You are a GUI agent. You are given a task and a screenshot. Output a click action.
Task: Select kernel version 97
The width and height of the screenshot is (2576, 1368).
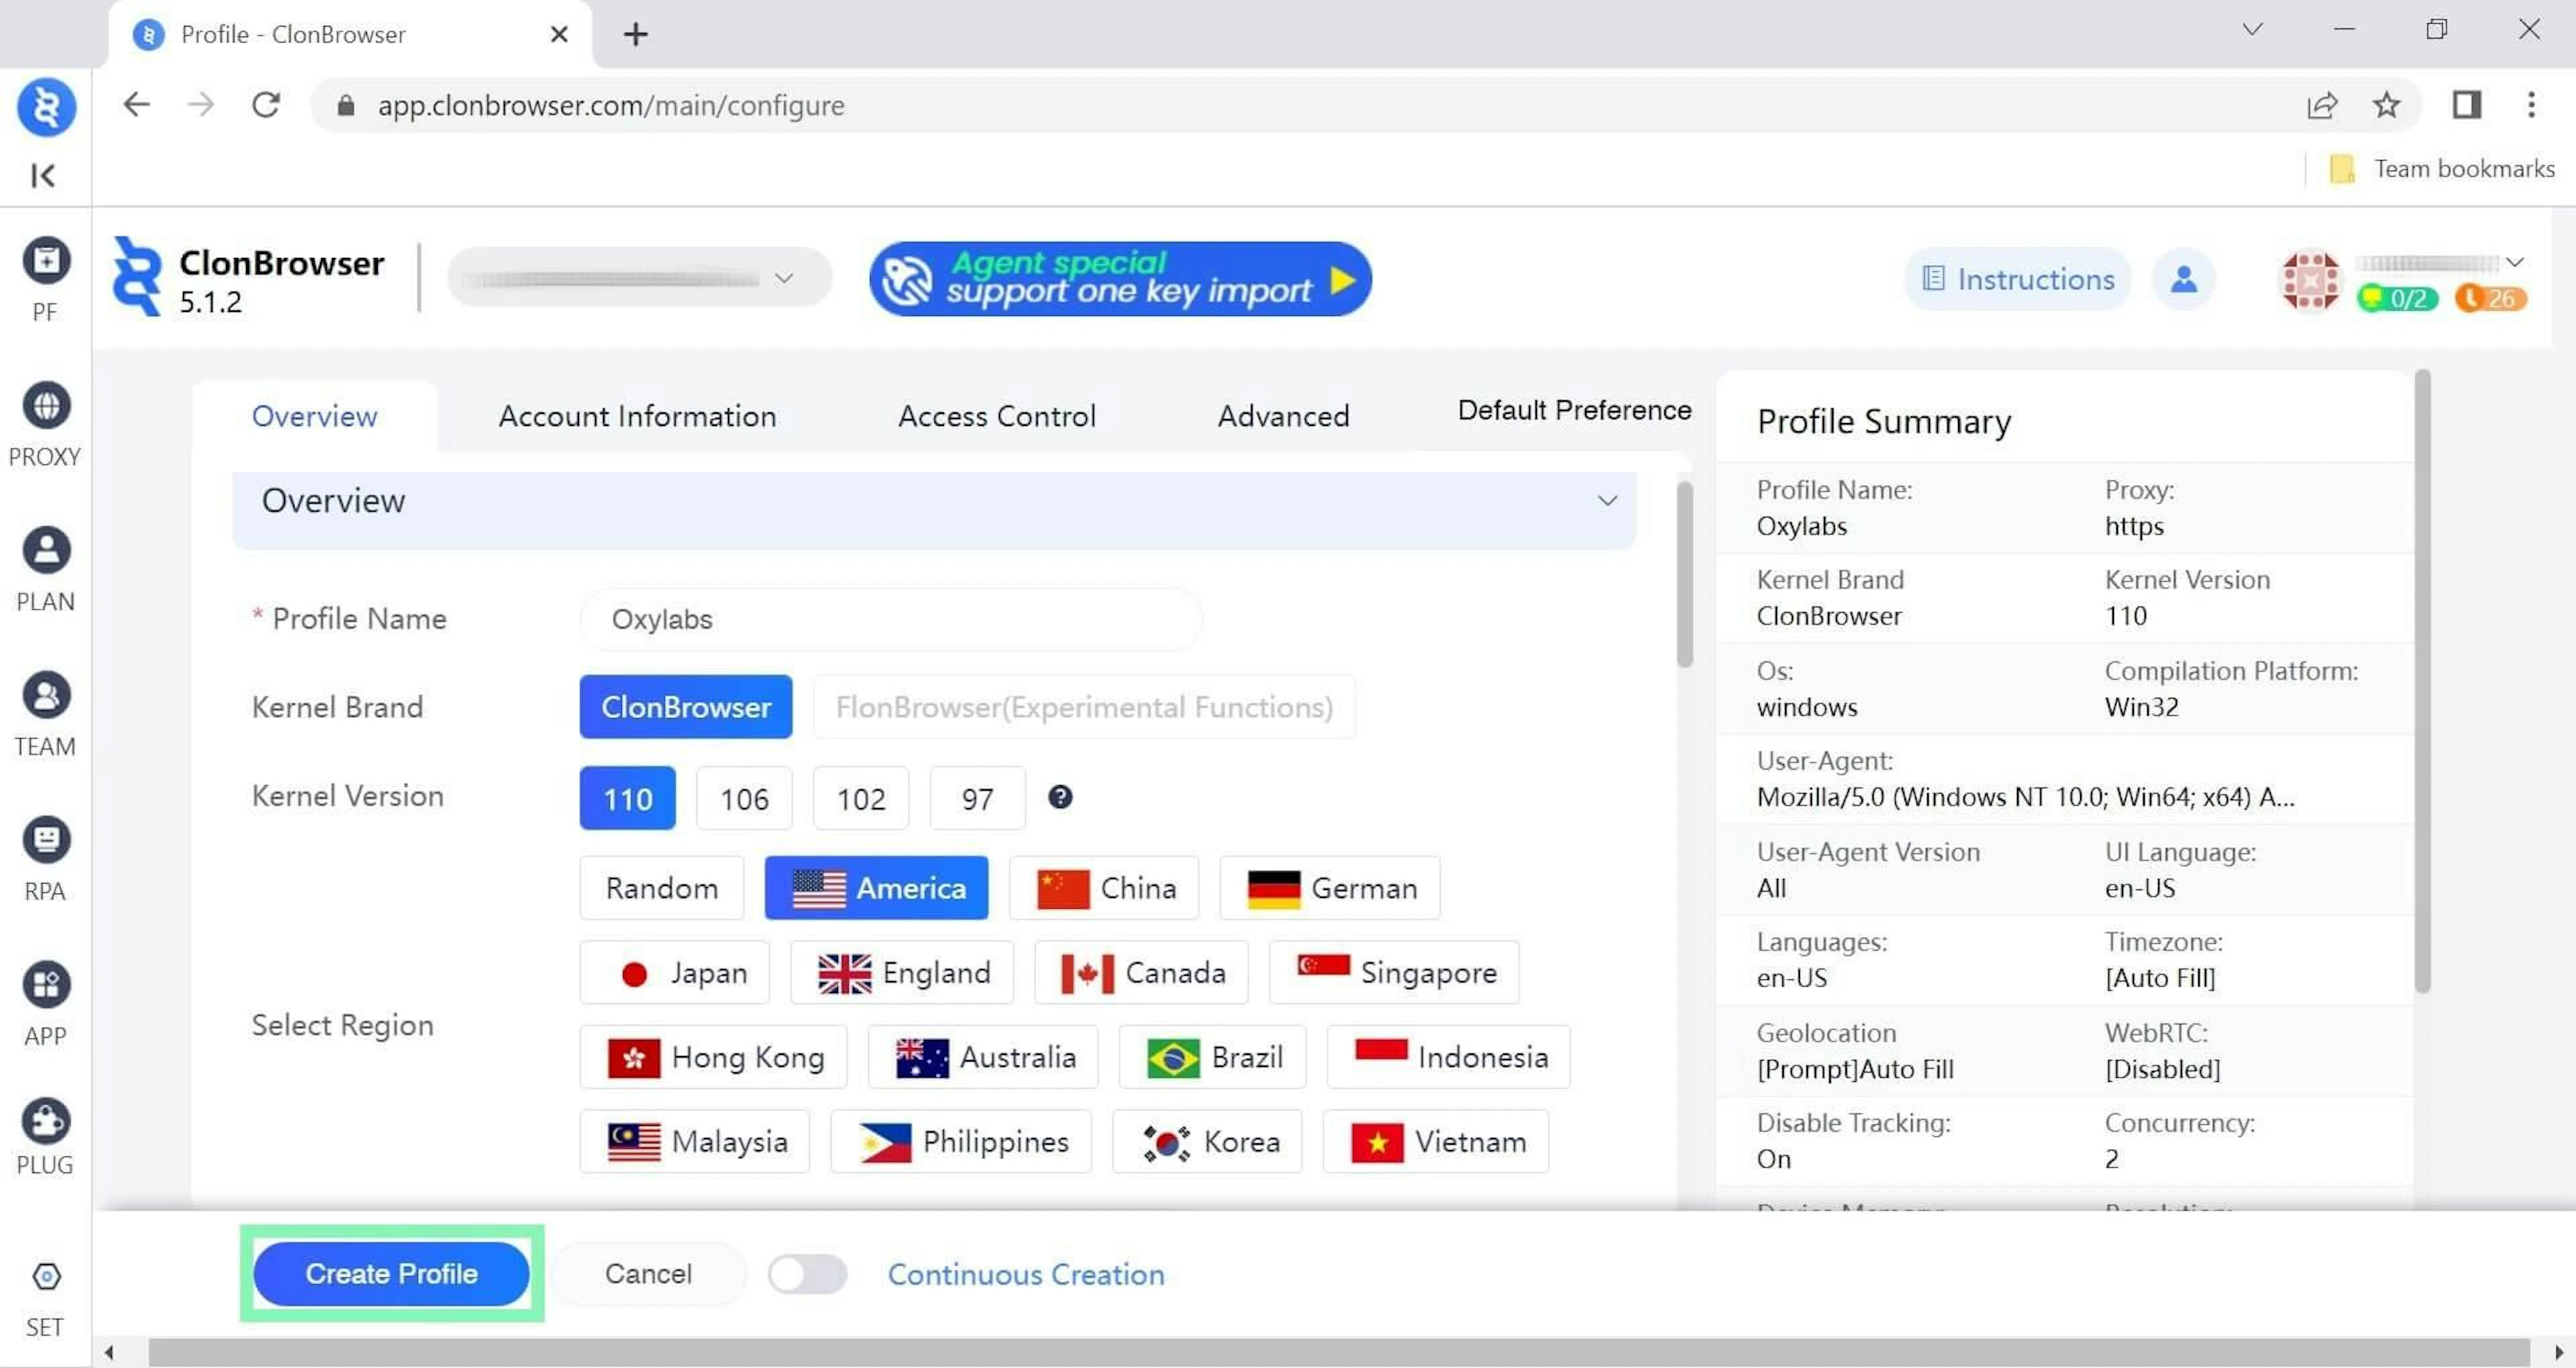(x=977, y=798)
